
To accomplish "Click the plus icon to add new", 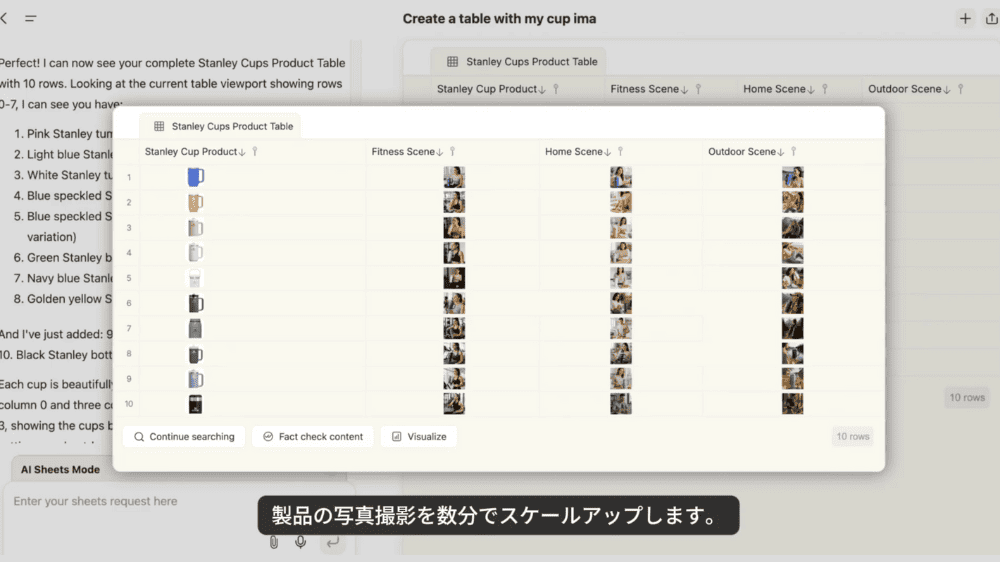I will [965, 18].
